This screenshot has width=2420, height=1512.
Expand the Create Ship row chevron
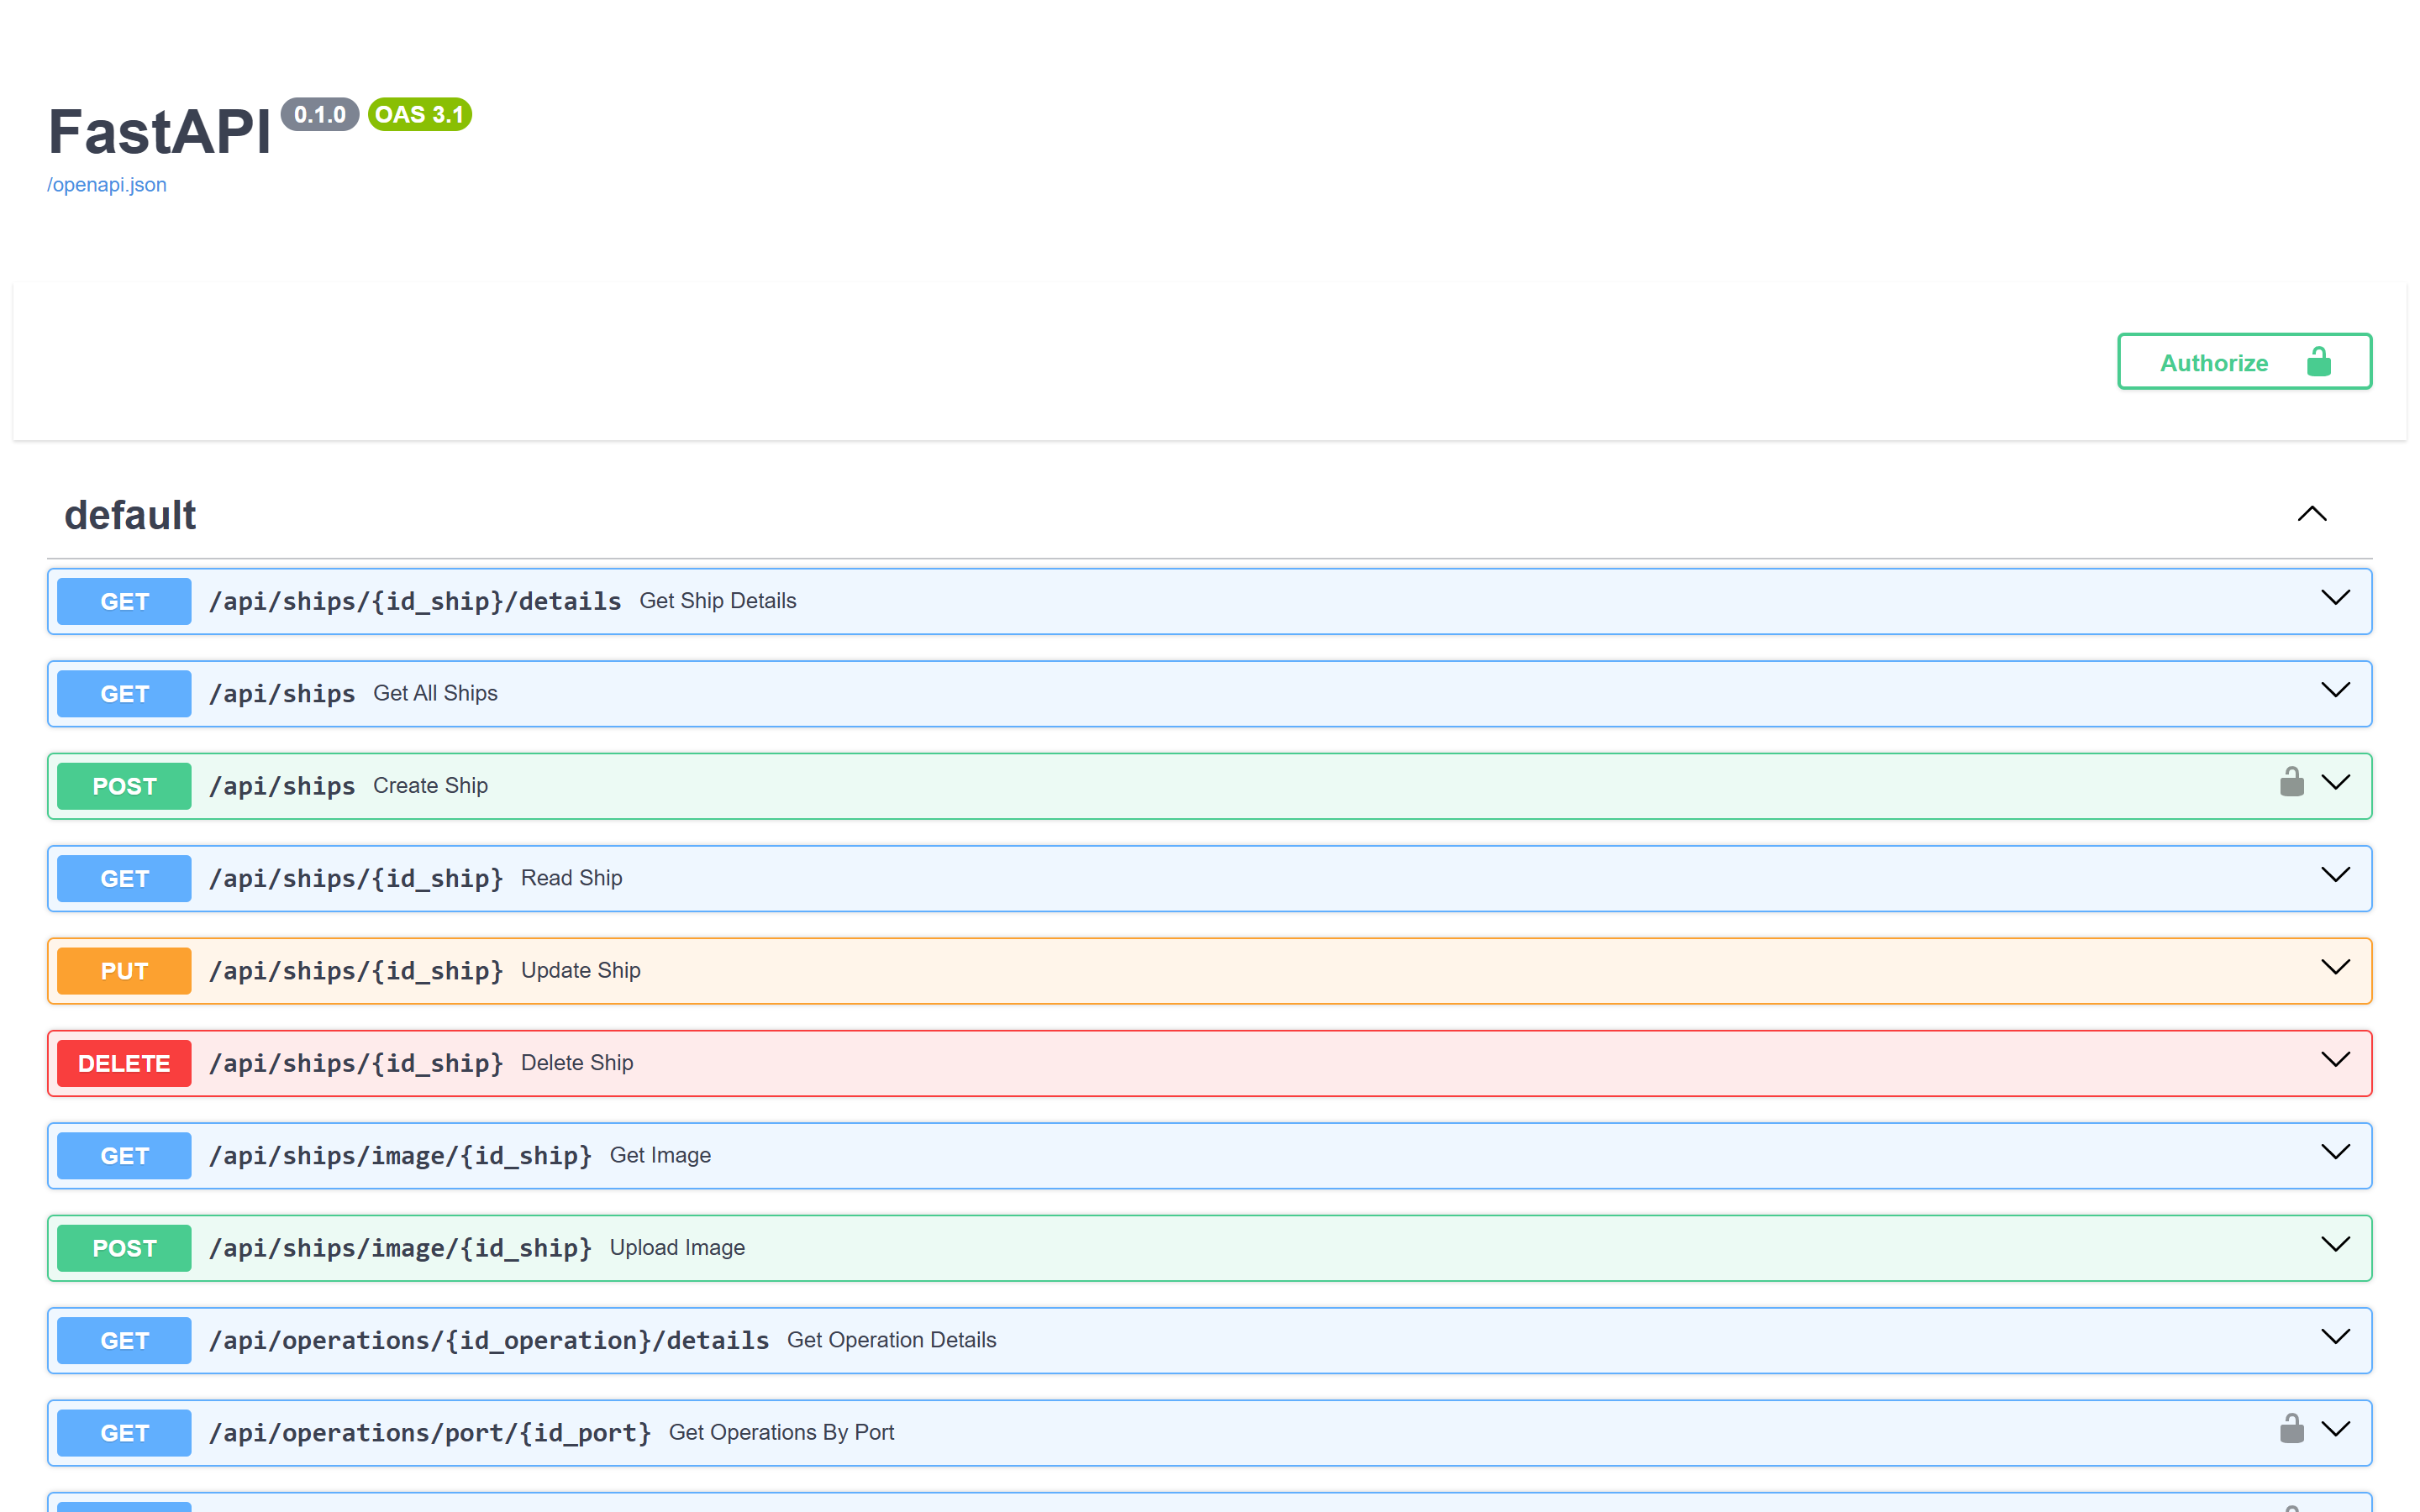coord(2335,782)
